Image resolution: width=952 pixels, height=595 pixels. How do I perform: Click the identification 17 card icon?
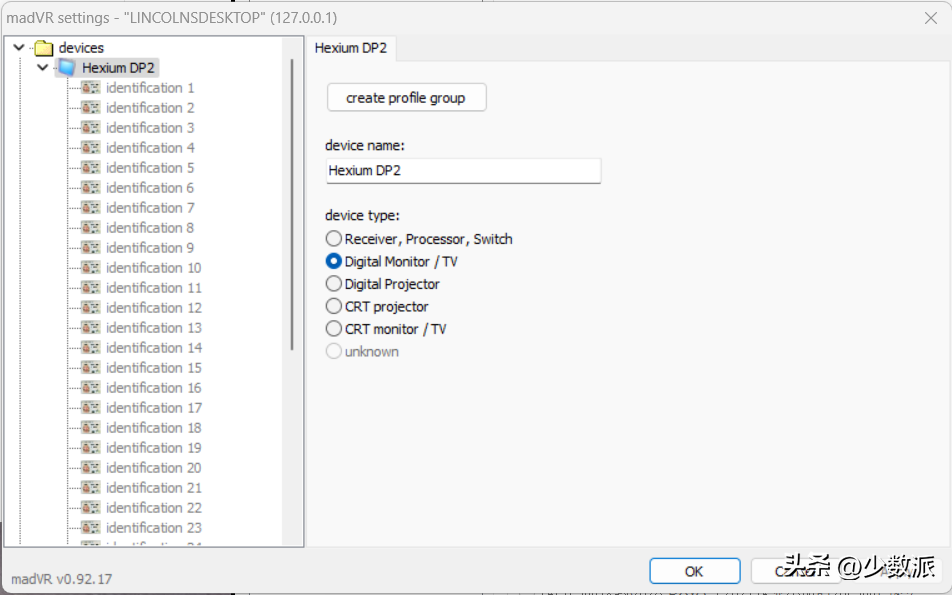click(91, 408)
